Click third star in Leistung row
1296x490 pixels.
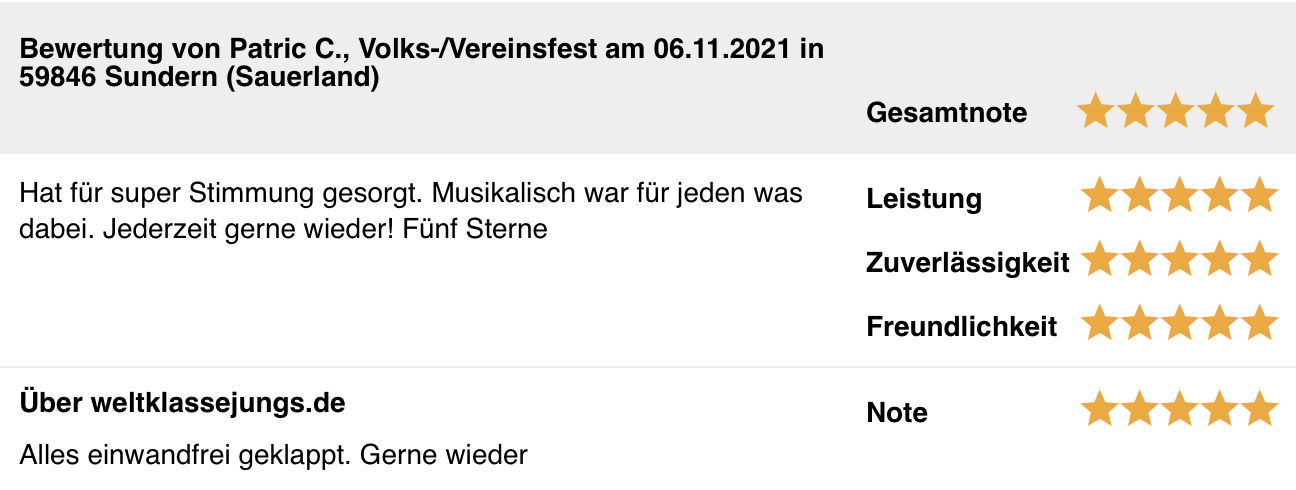click(x=1180, y=196)
